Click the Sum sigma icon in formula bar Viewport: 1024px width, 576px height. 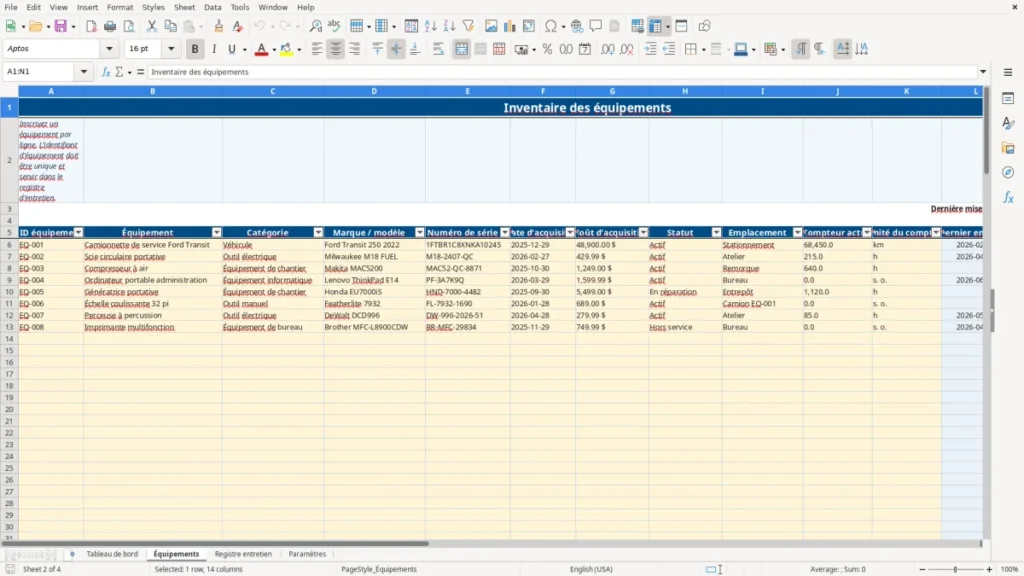[x=119, y=72]
